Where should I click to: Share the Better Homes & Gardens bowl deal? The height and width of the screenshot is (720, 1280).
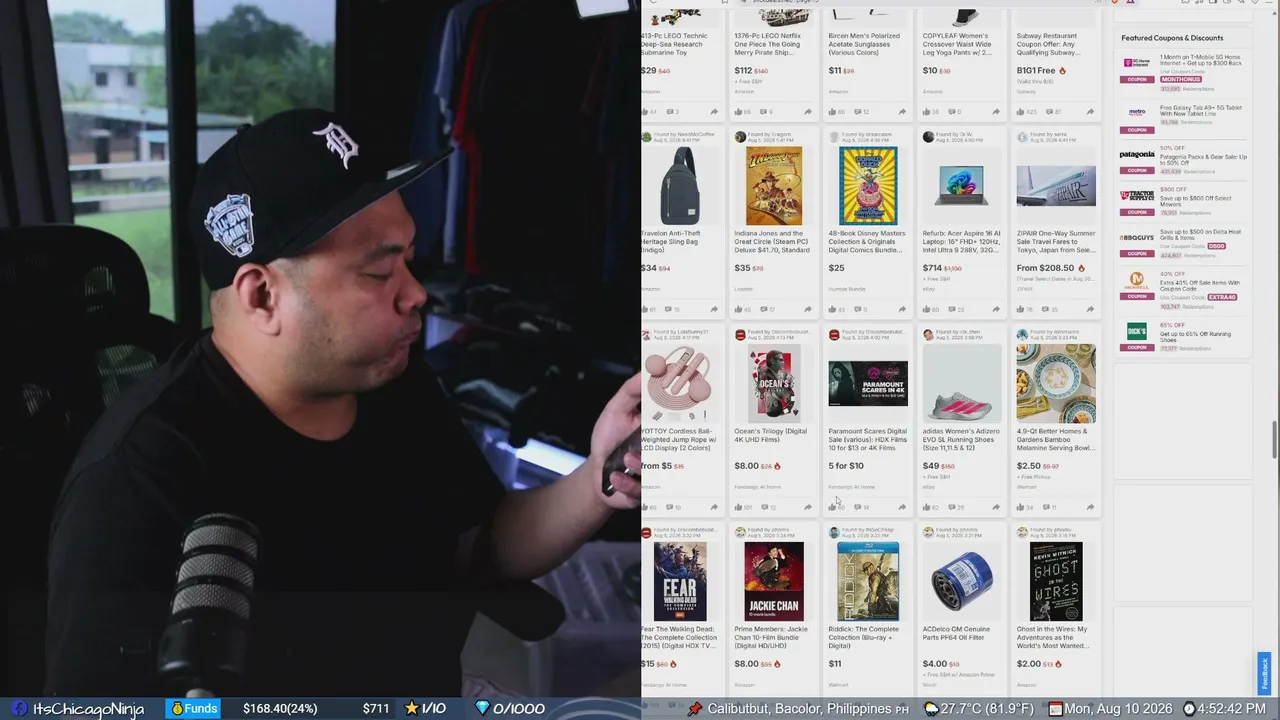coord(1090,507)
